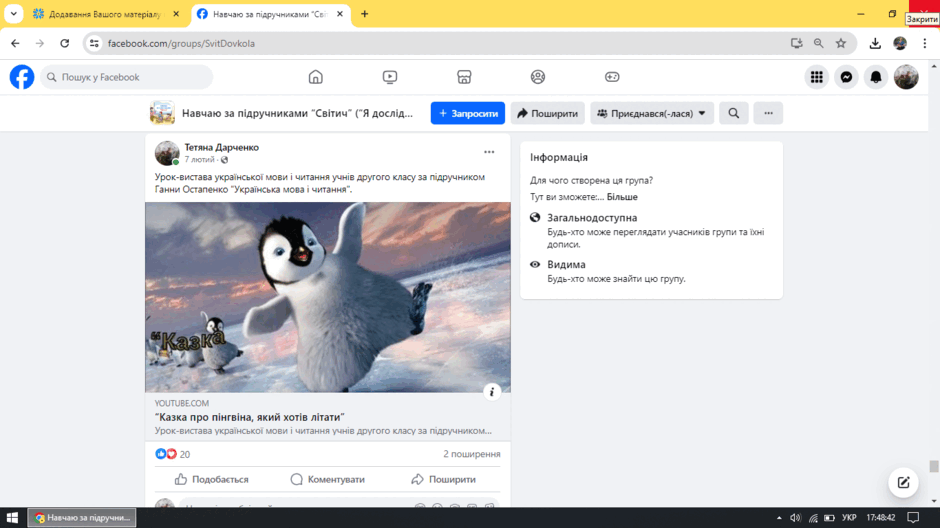940x528 pixels.
Task: Open the Facebook menu grid icon
Action: point(817,77)
